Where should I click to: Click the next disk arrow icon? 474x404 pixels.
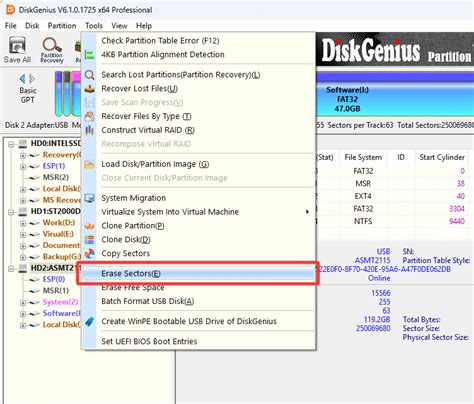(x=32, y=79)
